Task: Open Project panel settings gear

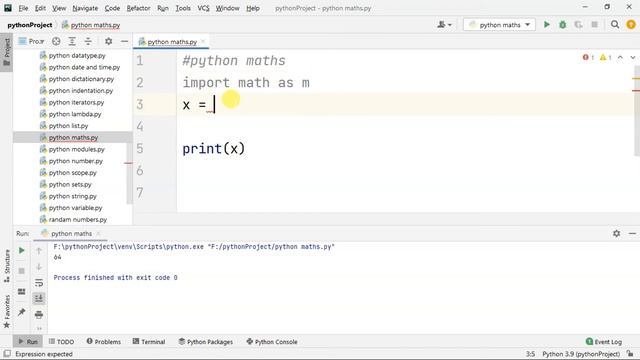Action: point(108,41)
